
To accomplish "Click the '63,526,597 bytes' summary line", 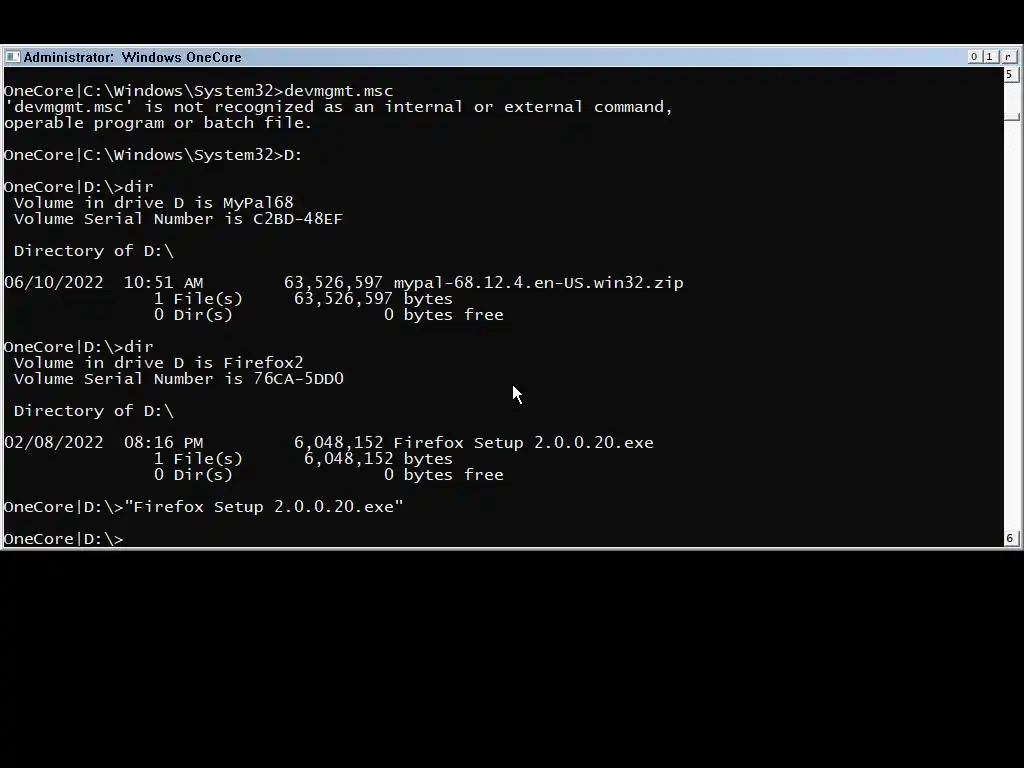I will coord(373,298).
